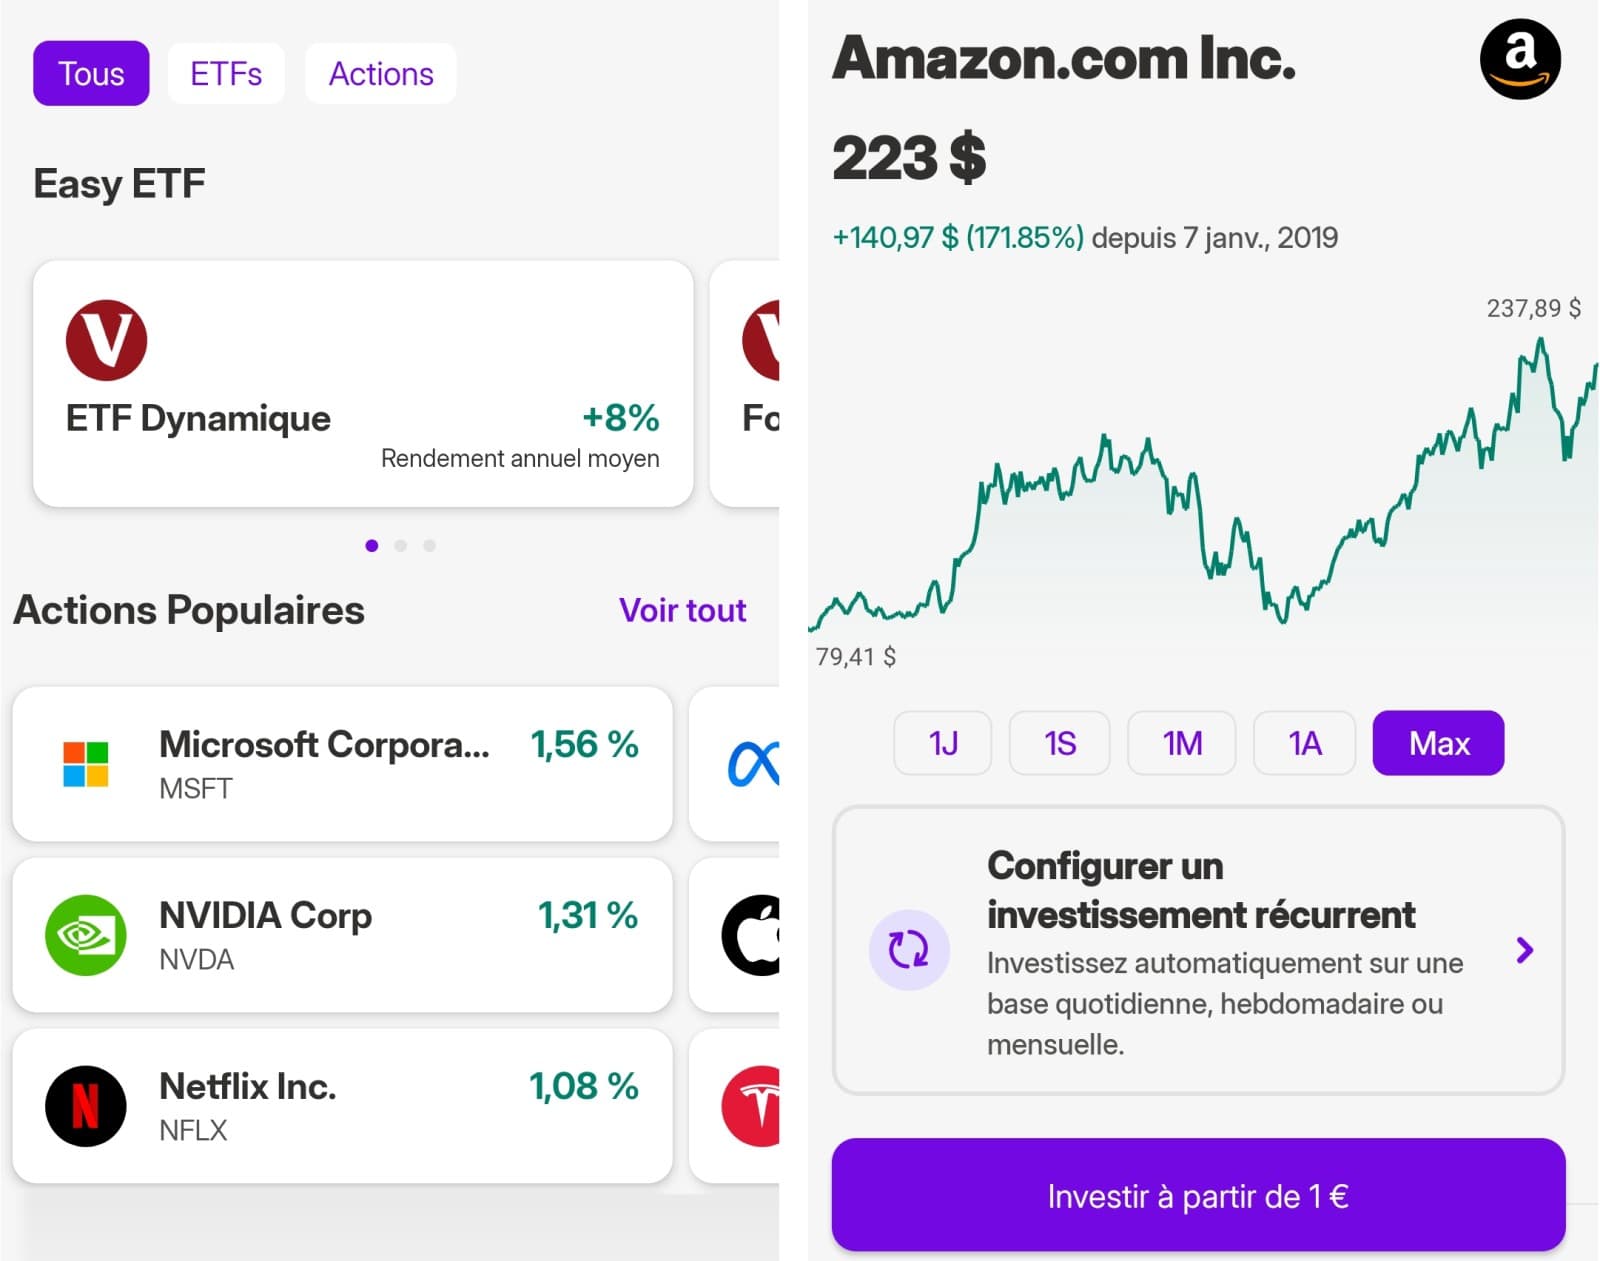Open Voir tout for Actions Populaires
1600x1261 pixels.
click(x=683, y=610)
